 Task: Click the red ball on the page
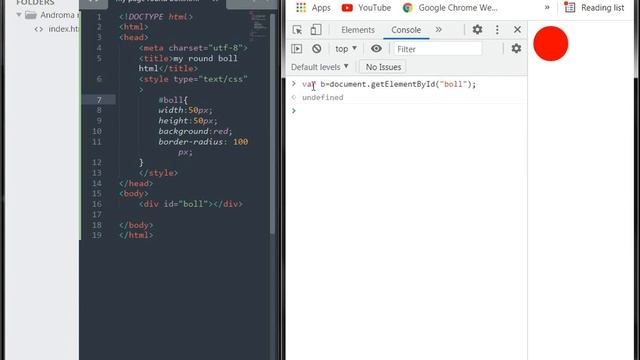point(551,44)
